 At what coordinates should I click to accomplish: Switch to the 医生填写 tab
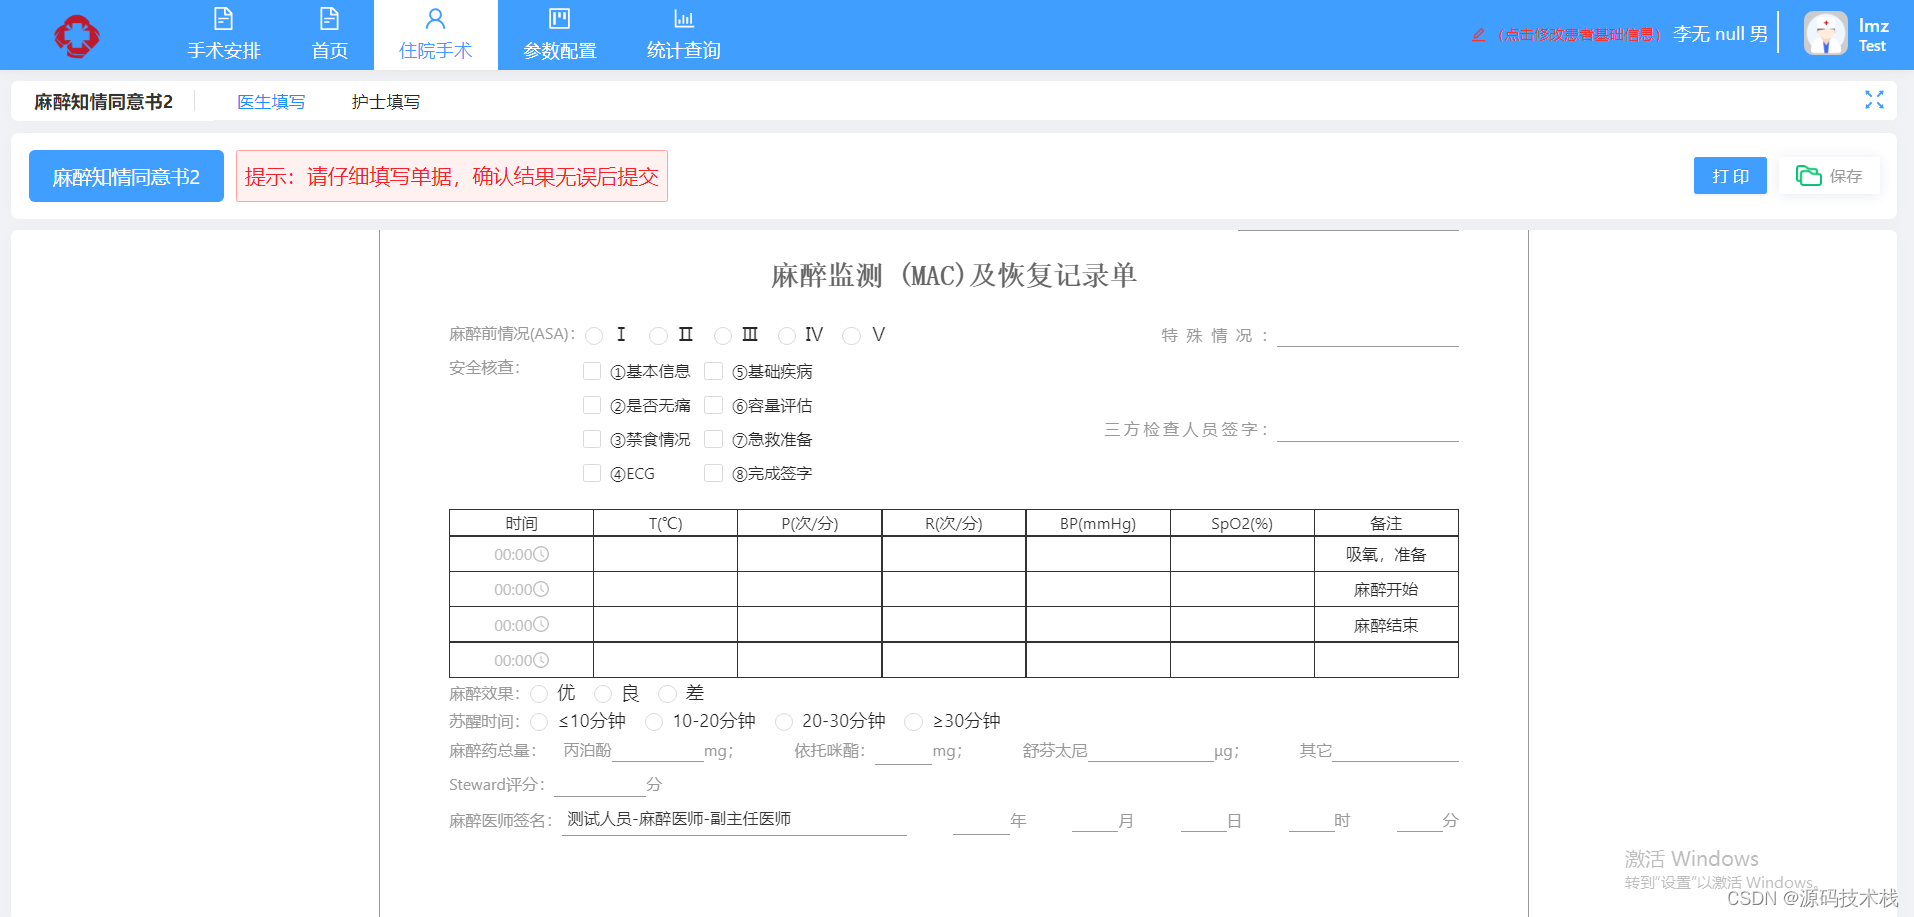(271, 102)
